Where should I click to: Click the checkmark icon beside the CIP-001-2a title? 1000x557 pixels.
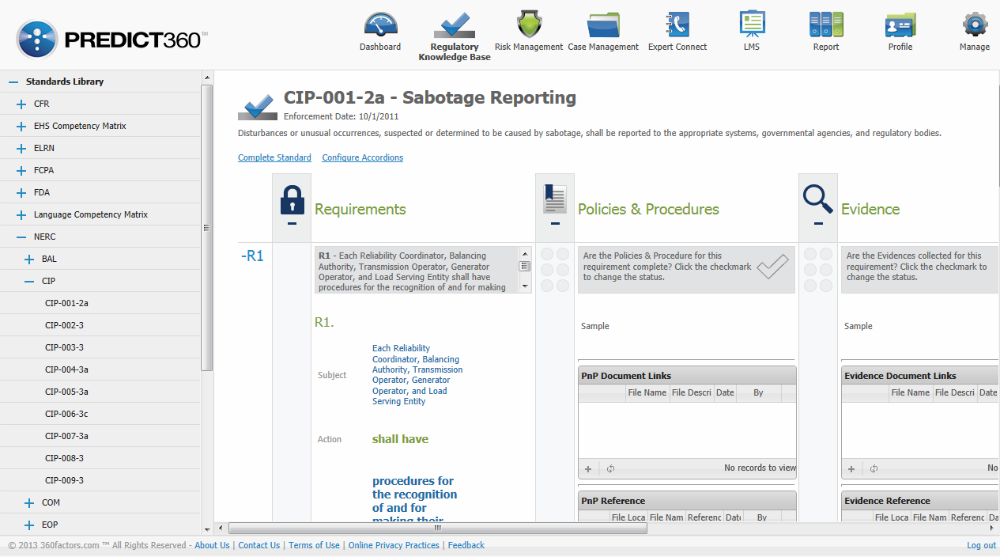click(x=258, y=107)
